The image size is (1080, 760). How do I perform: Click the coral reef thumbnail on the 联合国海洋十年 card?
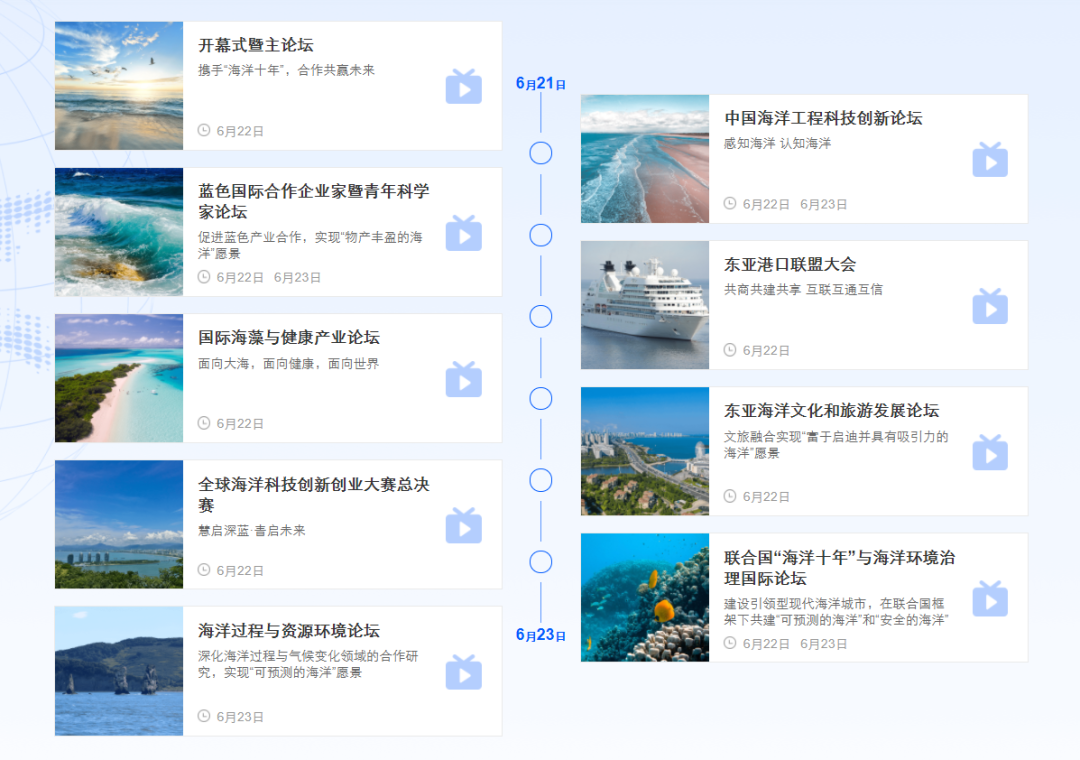(x=645, y=598)
